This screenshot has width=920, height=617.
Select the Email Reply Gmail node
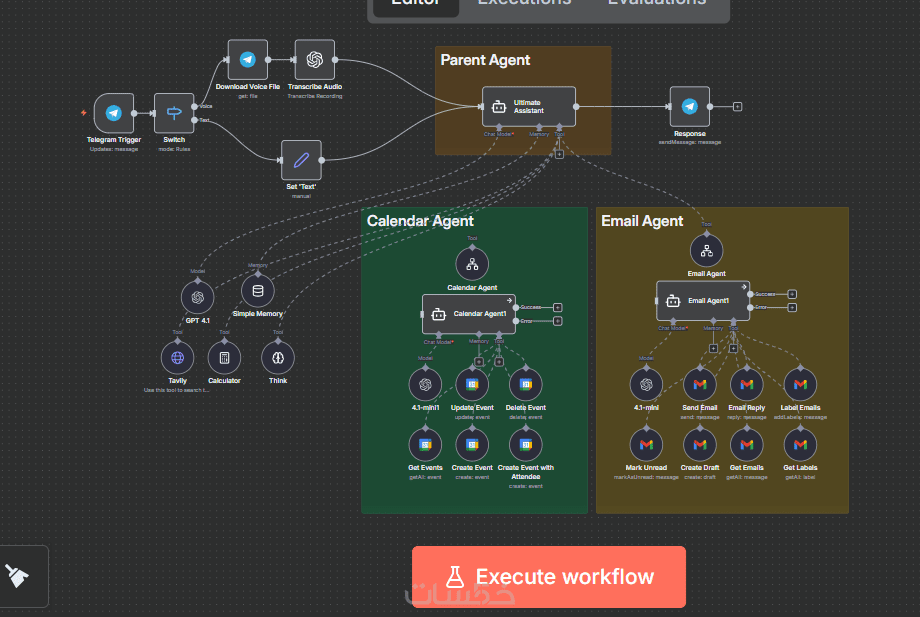[746, 385]
